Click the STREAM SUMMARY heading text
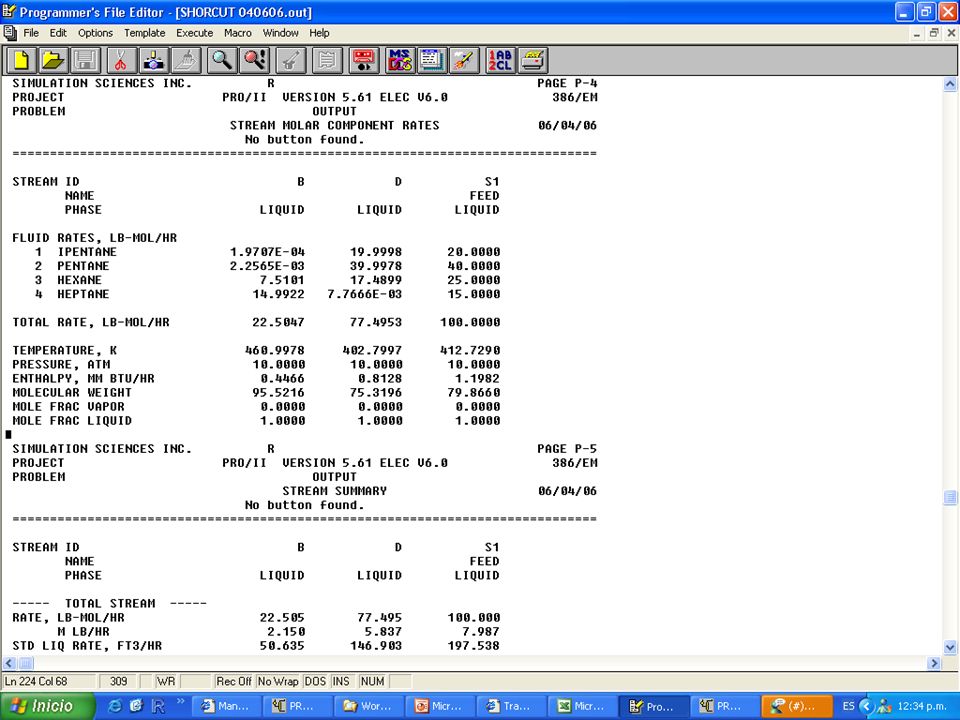Image resolution: width=960 pixels, height=720 pixels. 334,491
